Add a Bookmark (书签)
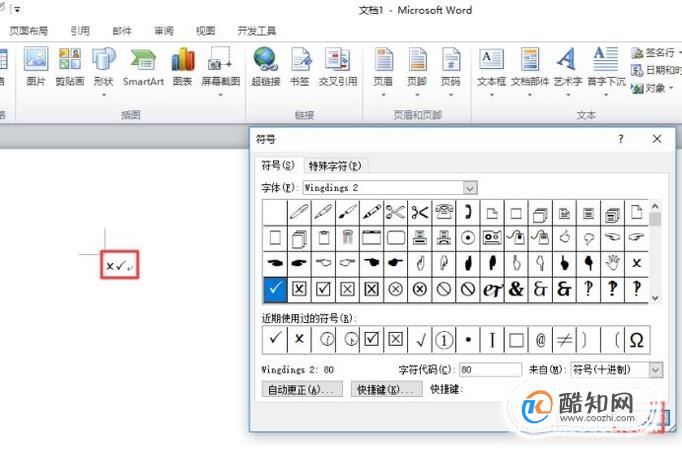682x461 pixels. point(300,67)
